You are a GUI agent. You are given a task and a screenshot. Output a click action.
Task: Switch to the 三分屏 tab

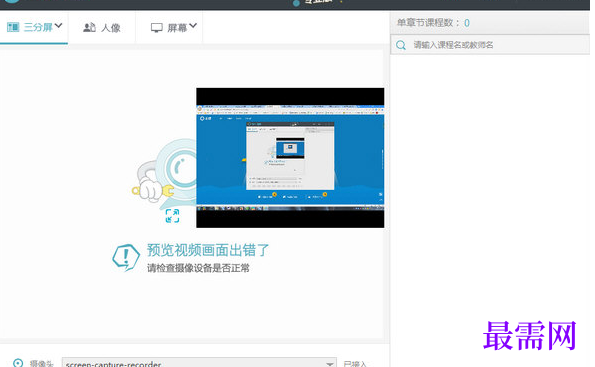click(34, 27)
